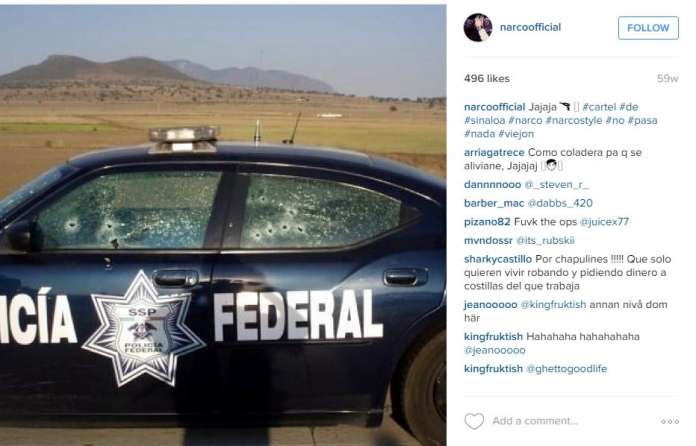This screenshot has height=446, width=696.
Task: Open the #cartel hashtag
Action: [599, 107]
